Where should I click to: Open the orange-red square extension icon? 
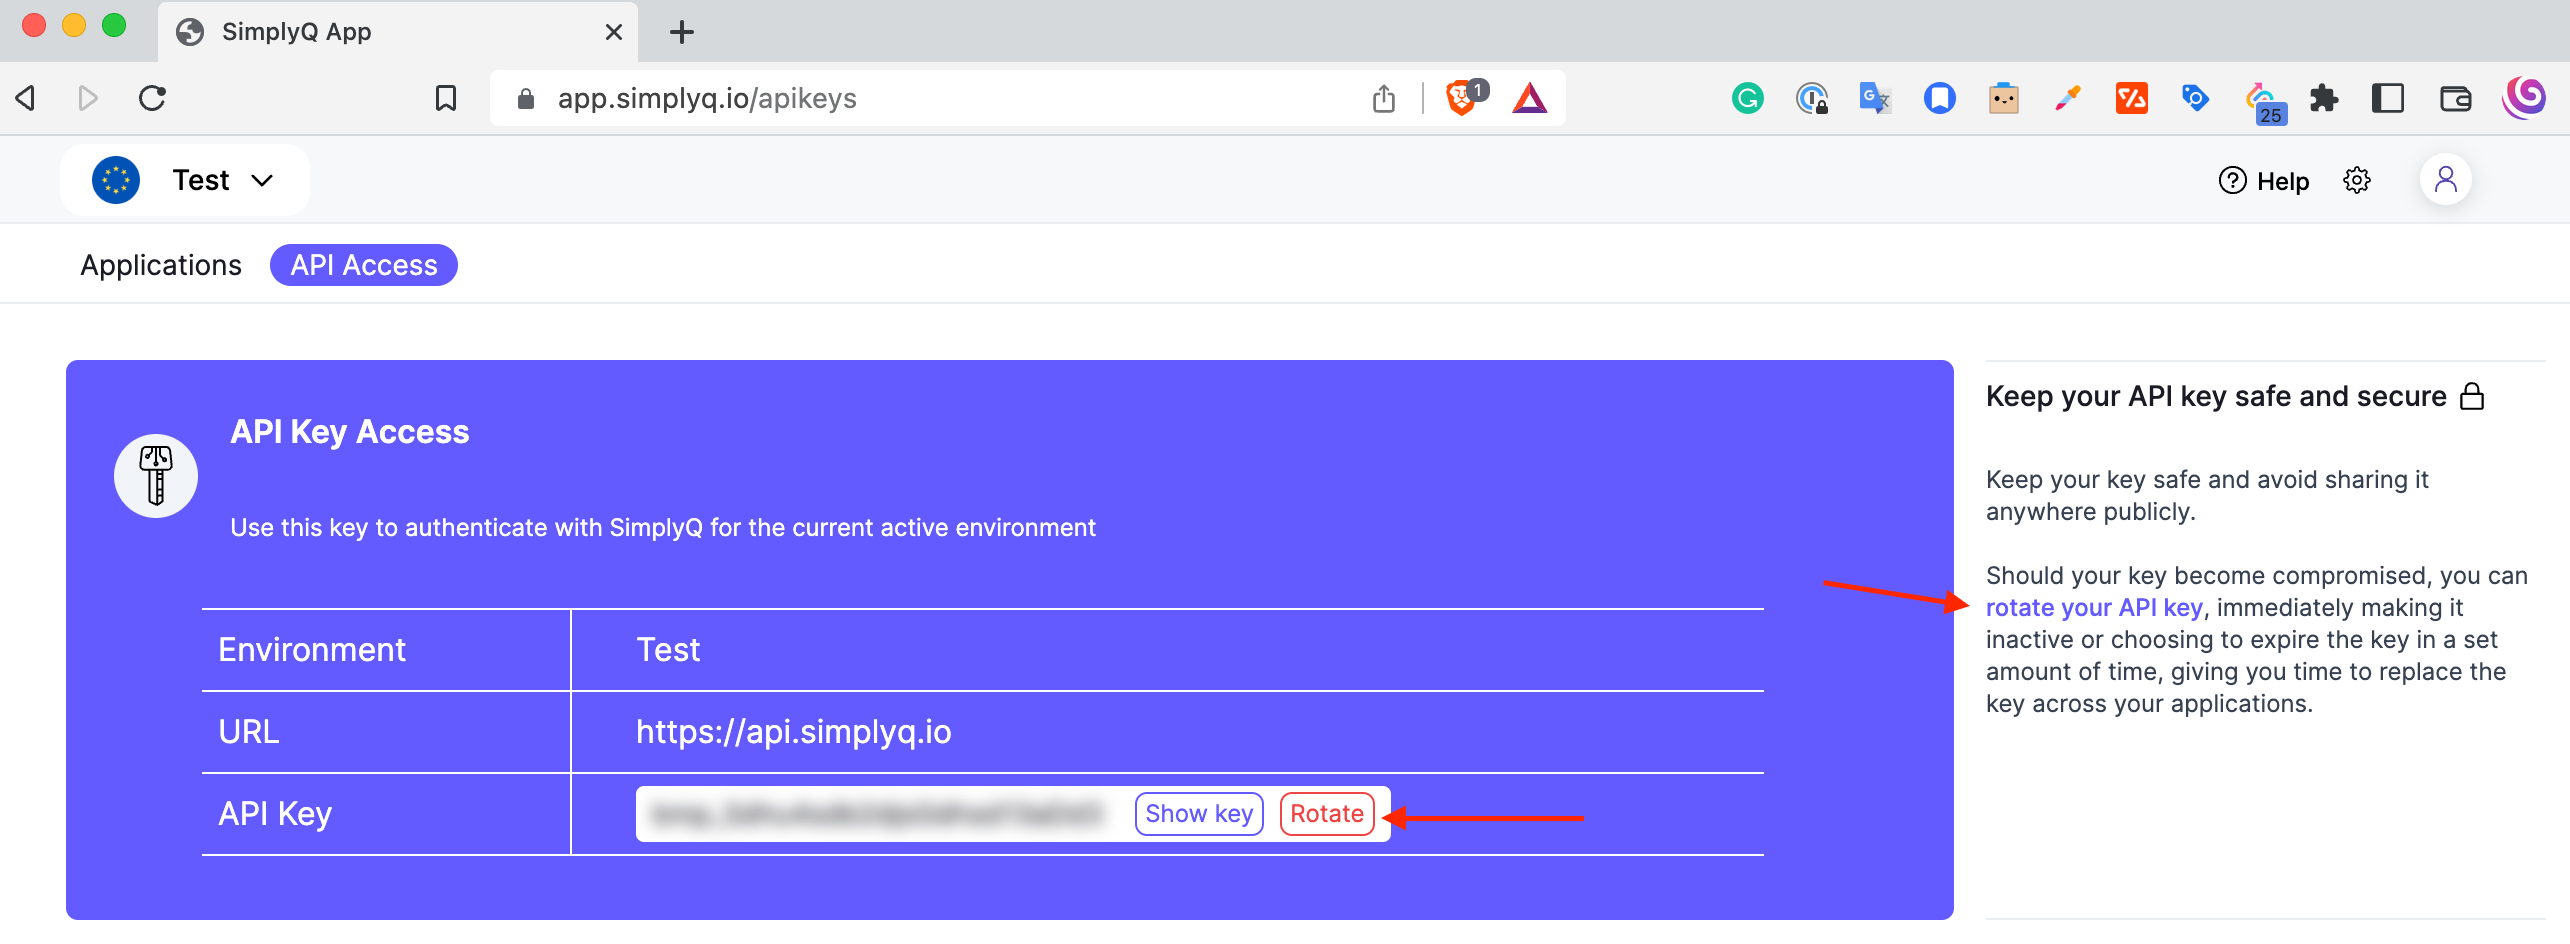click(2132, 98)
